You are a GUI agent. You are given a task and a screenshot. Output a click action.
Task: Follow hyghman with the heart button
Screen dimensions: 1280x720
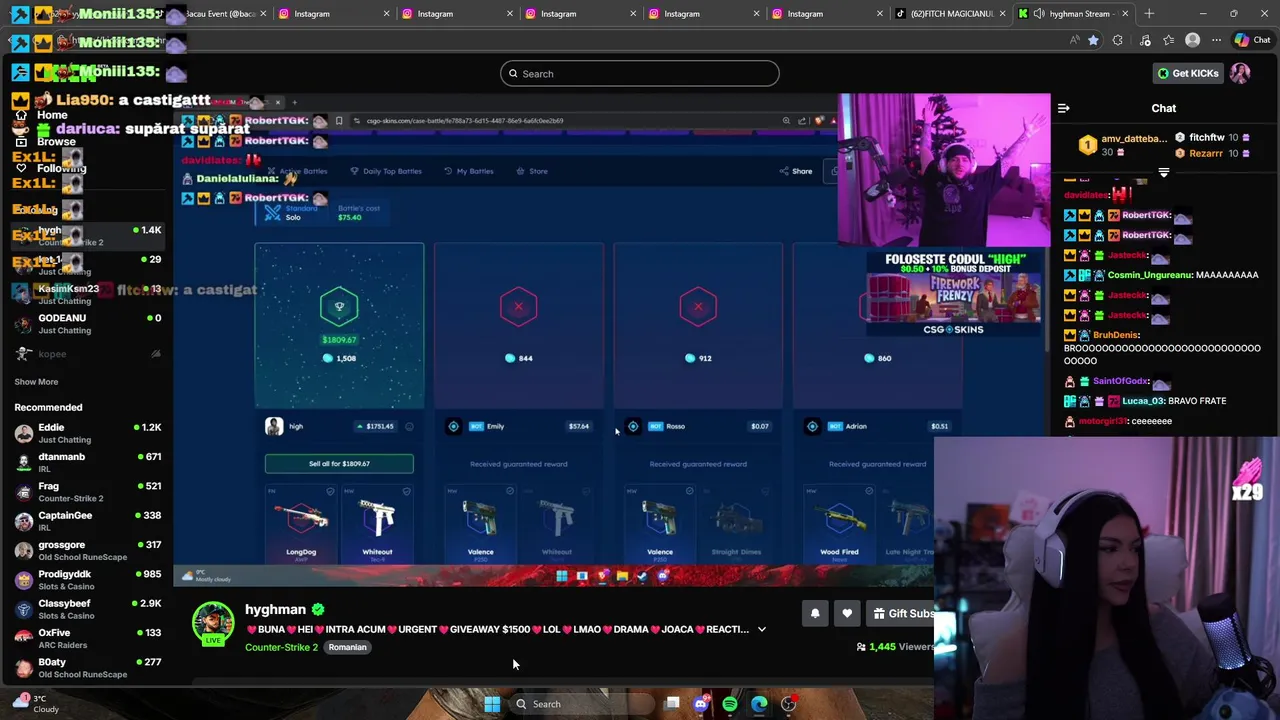[x=847, y=614]
